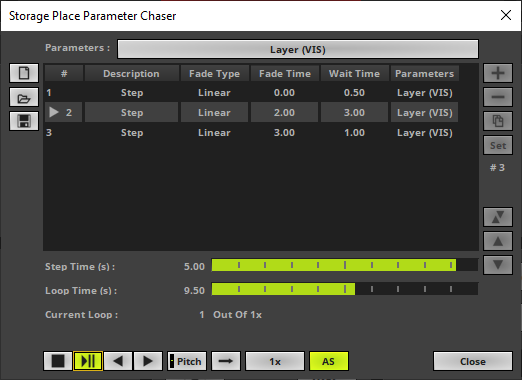This screenshot has width=522, height=380.
Task: Duplicate the step with the copy icon
Action: 498,121
